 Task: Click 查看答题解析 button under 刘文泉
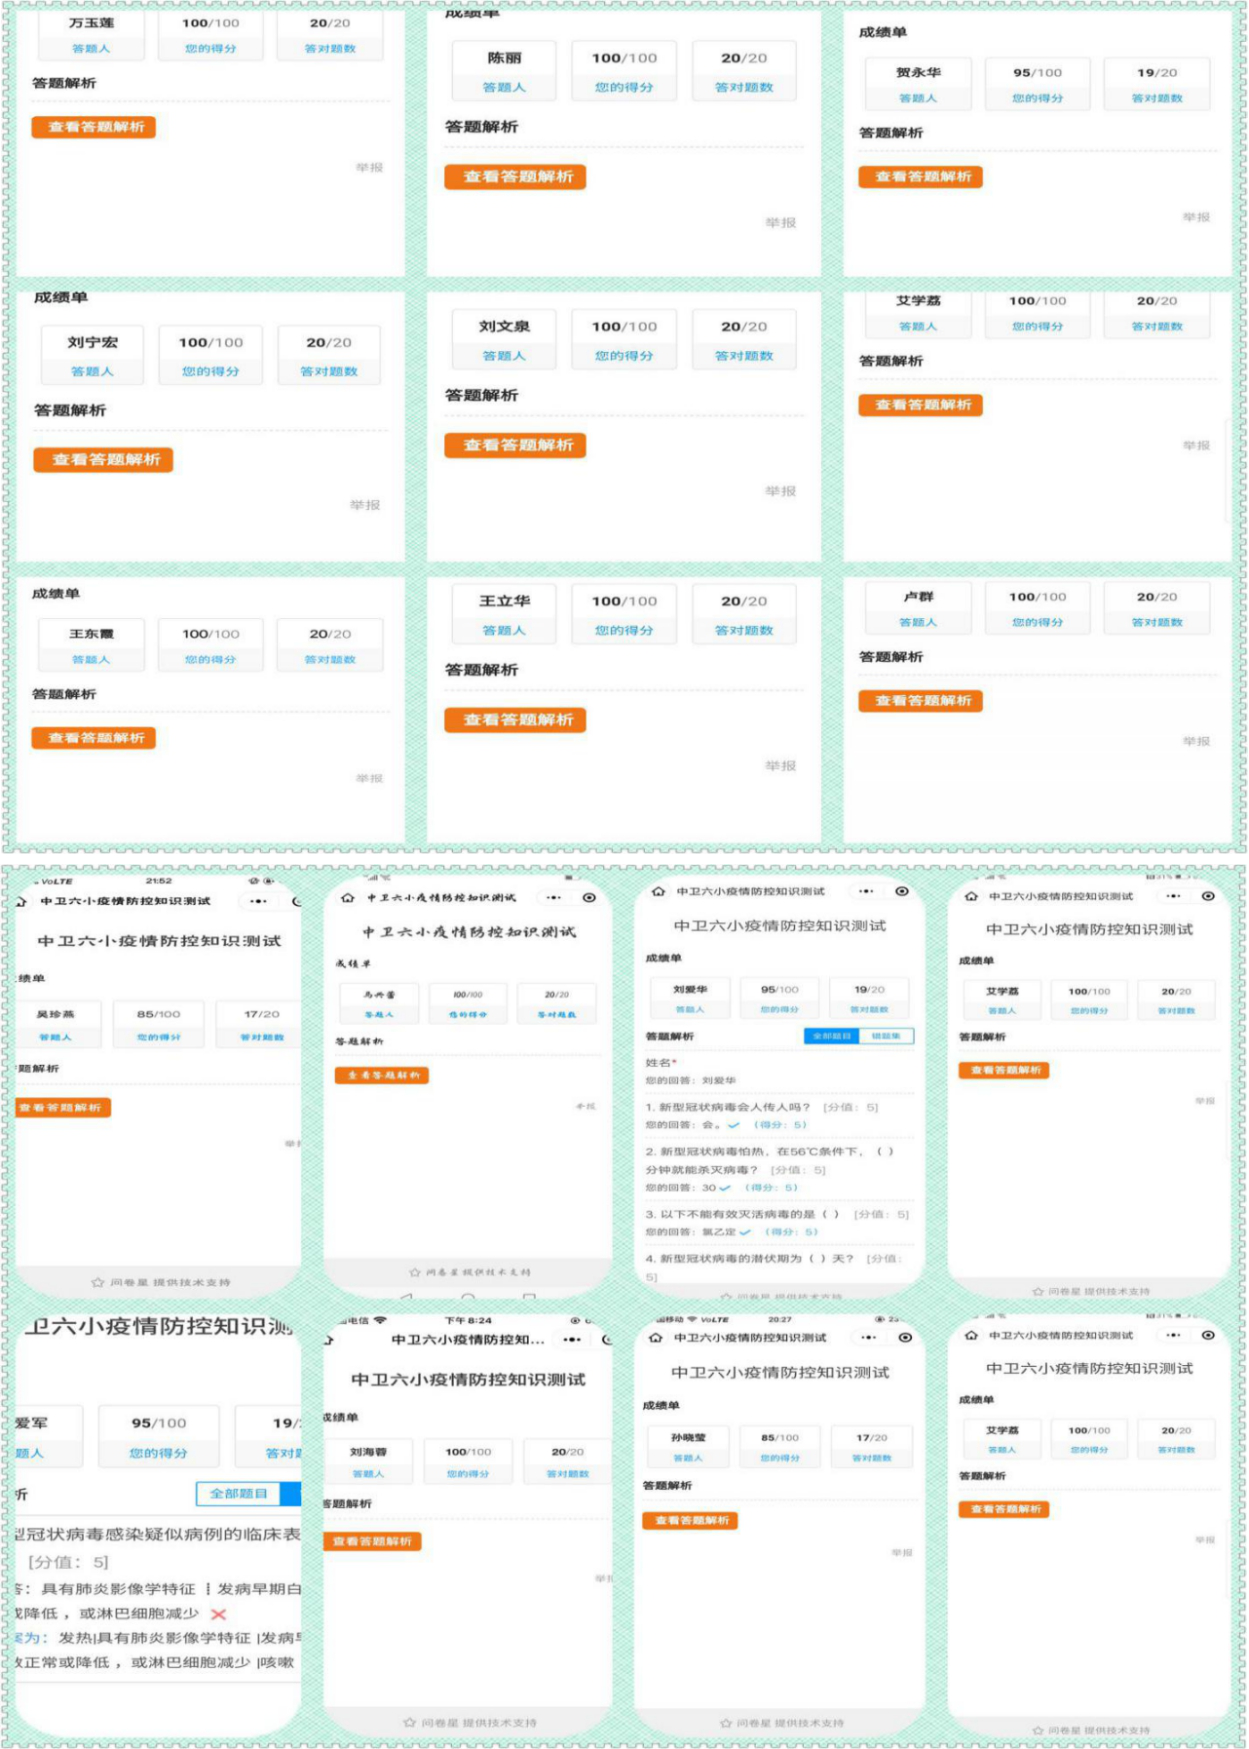pos(516,445)
